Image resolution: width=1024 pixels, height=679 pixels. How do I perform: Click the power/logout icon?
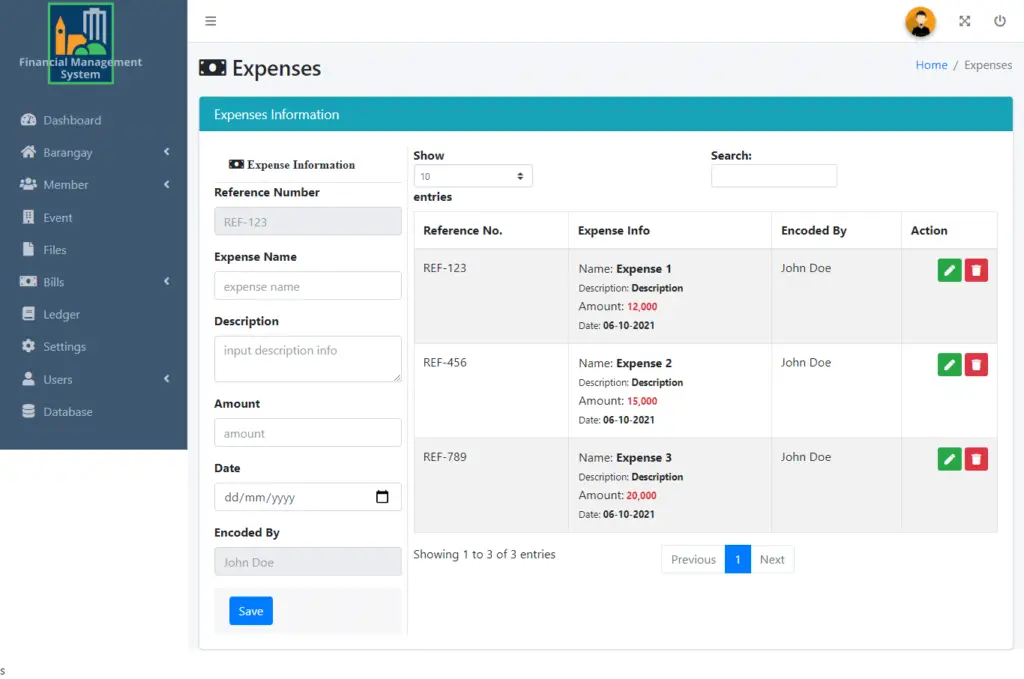coord(999,20)
